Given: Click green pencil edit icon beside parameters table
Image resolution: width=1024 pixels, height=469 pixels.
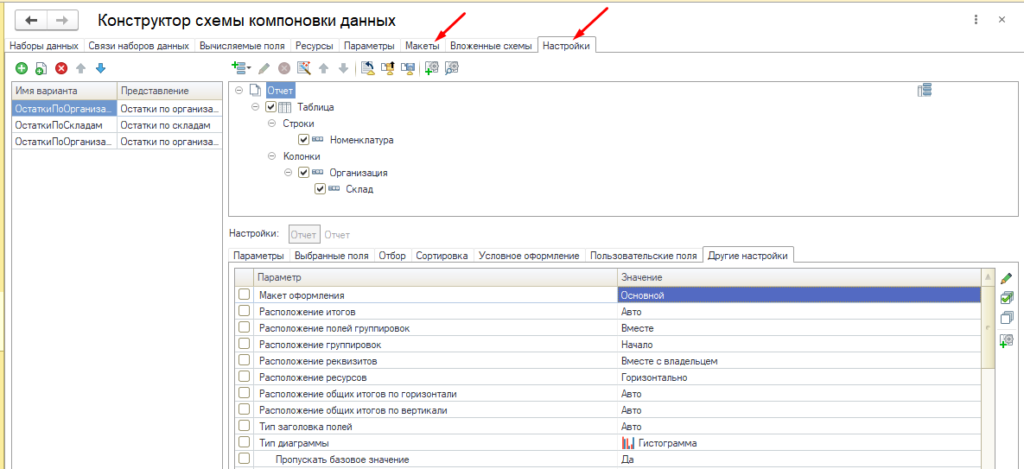Looking at the screenshot, I should [x=1006, y=278].
